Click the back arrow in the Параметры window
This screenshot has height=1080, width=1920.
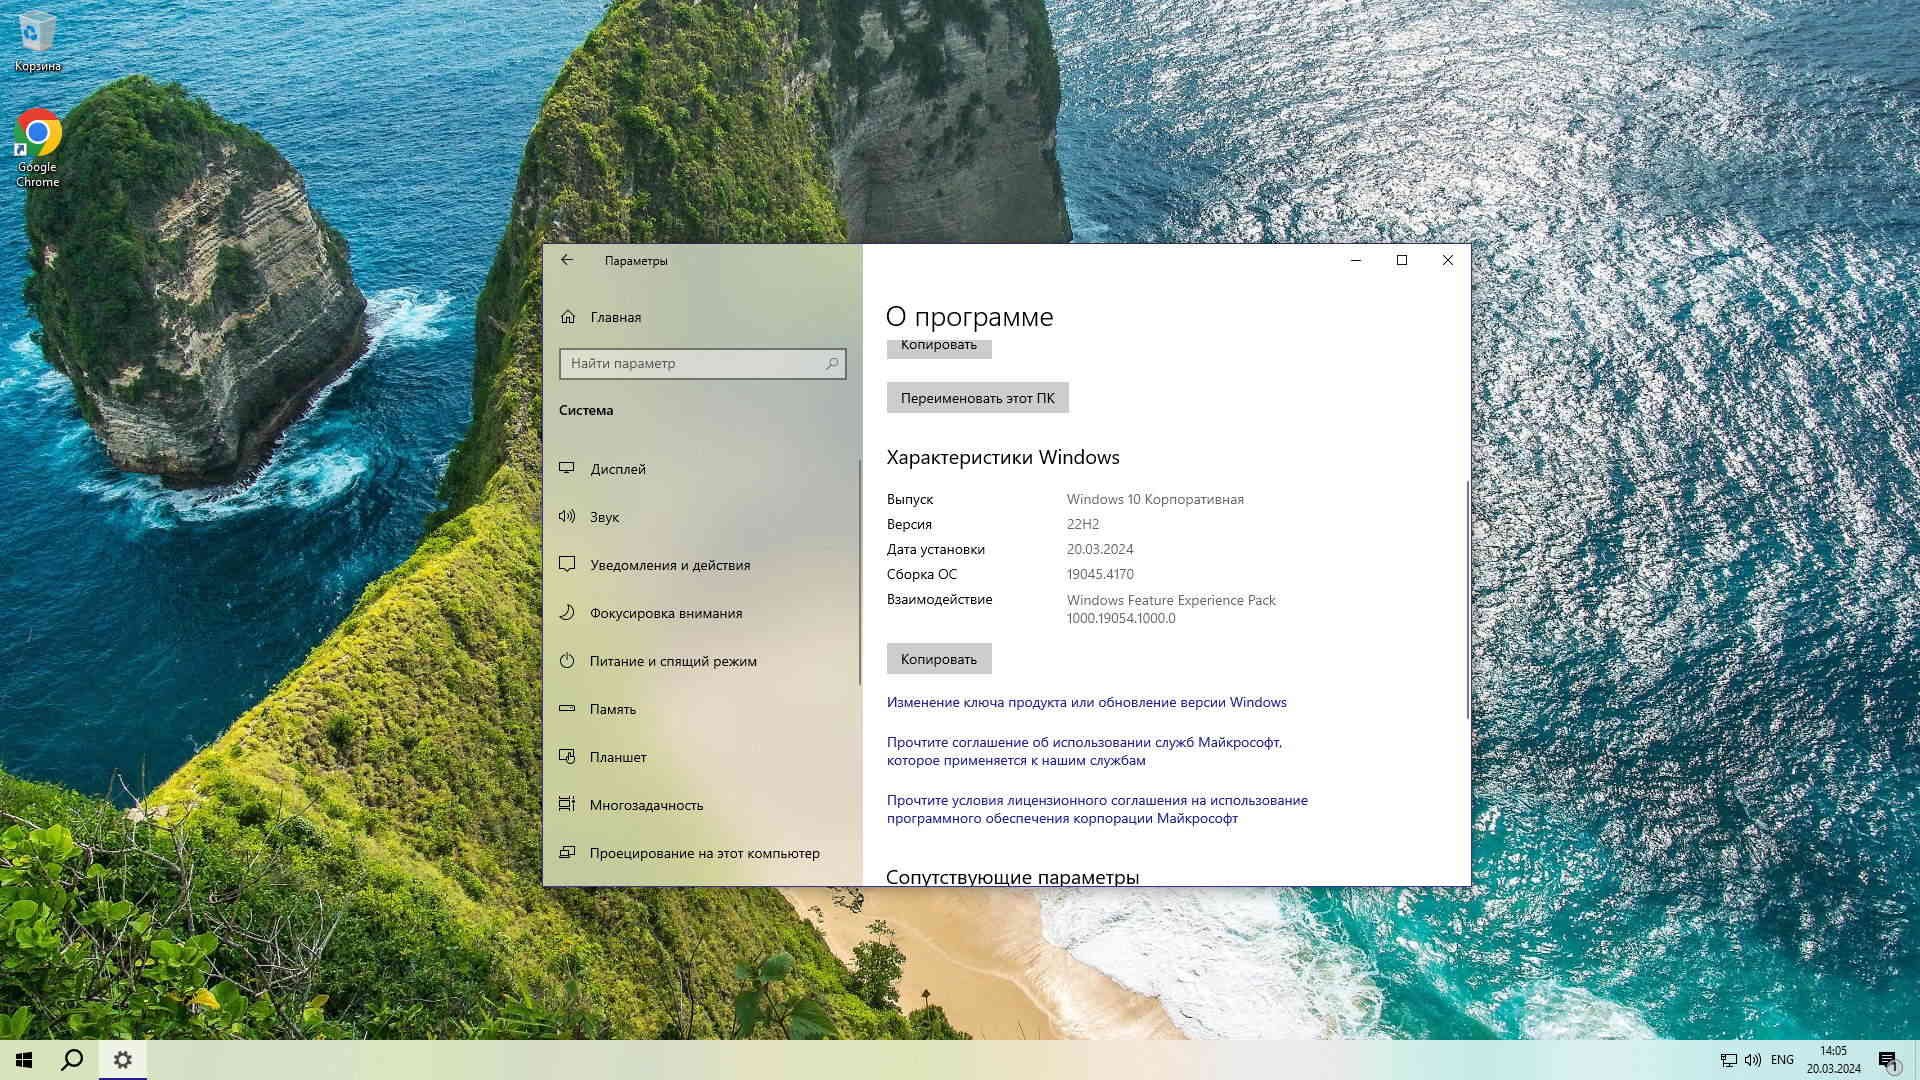(567, 260)
